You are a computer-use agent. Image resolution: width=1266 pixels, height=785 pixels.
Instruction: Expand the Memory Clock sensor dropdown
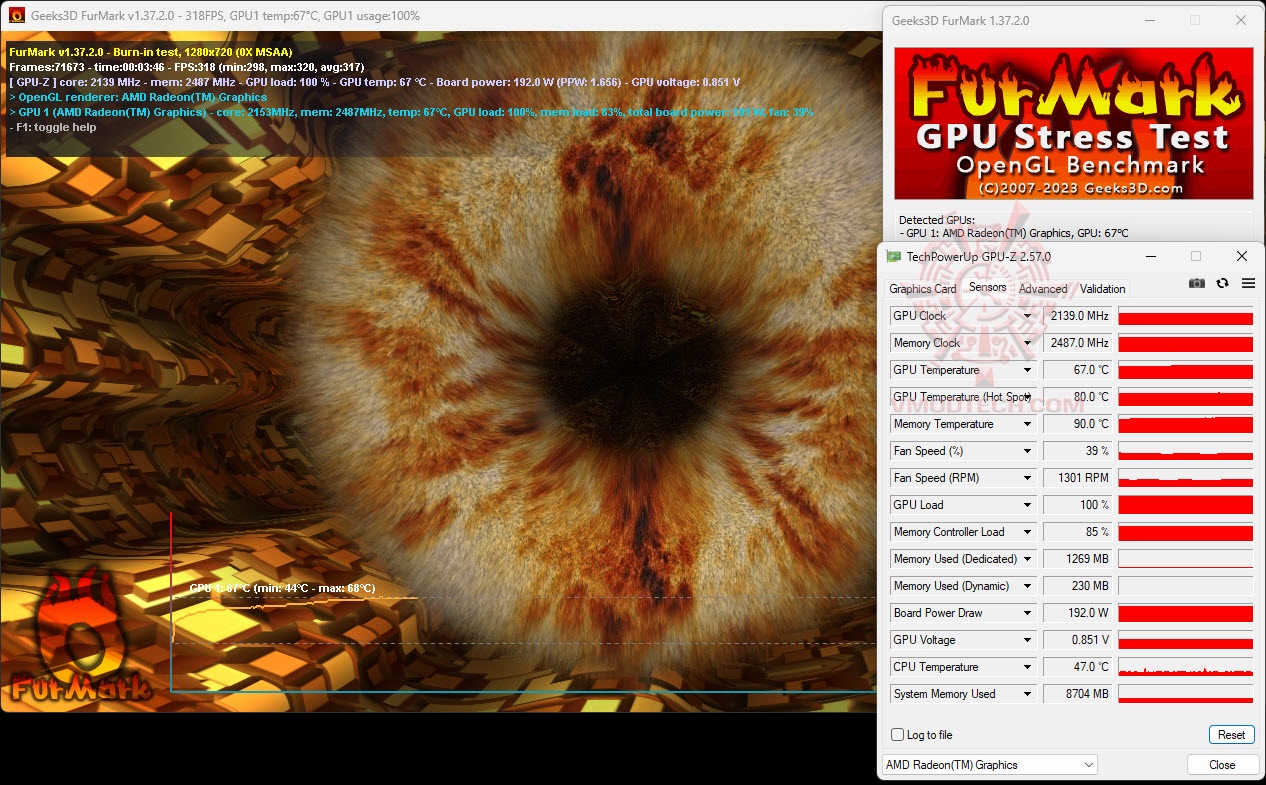click(1027, 343)
